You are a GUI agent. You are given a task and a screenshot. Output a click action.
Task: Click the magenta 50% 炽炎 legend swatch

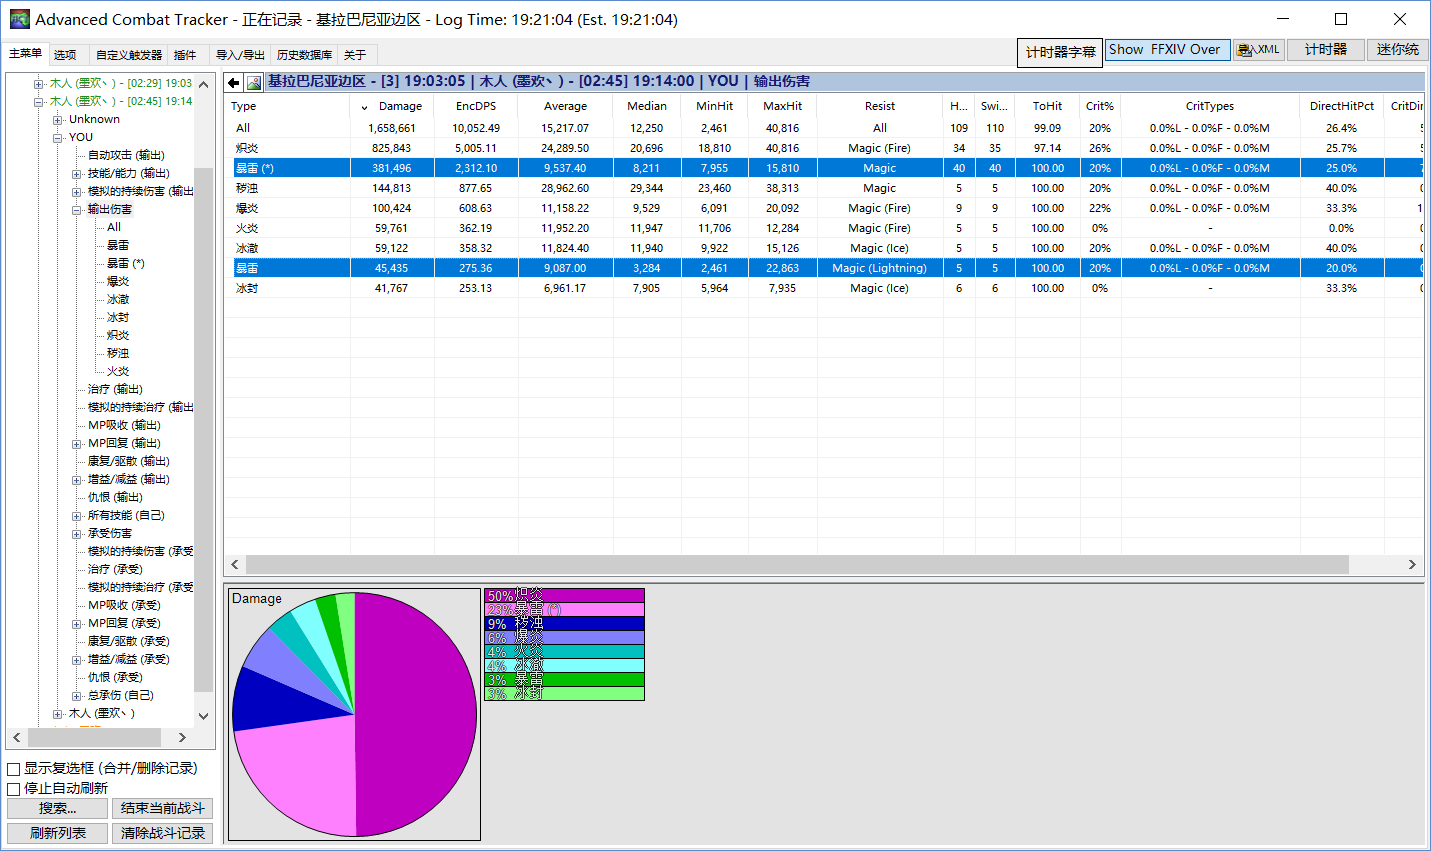[x=564, y=595]
